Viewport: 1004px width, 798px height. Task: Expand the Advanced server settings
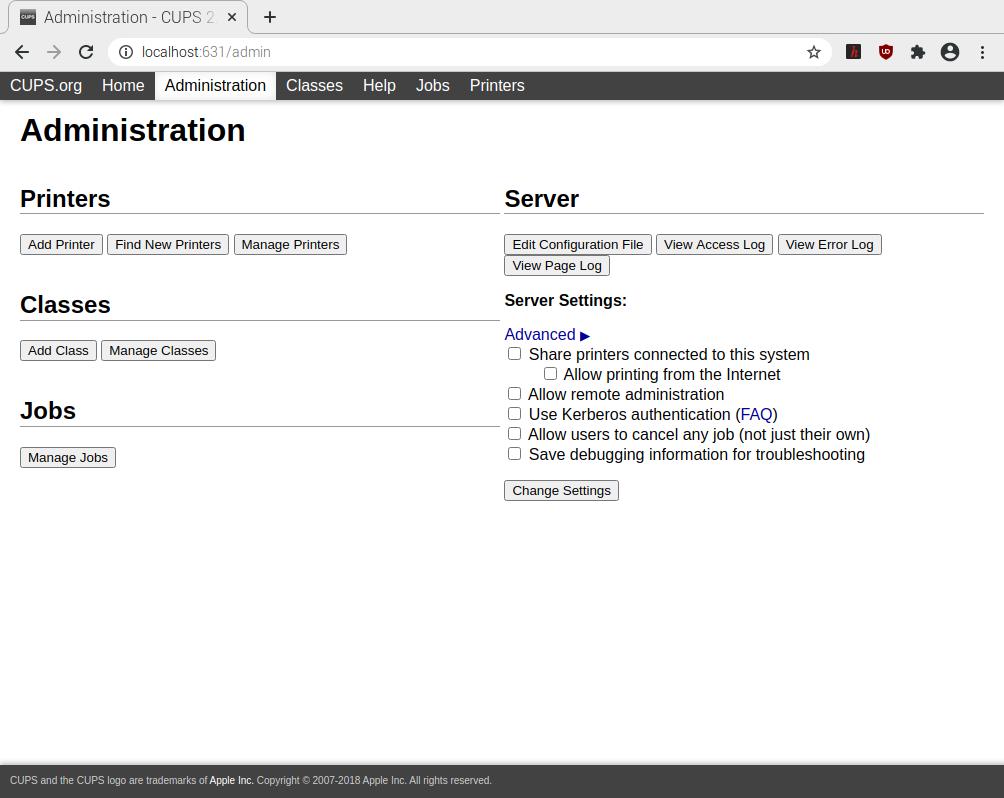(546, 335)
